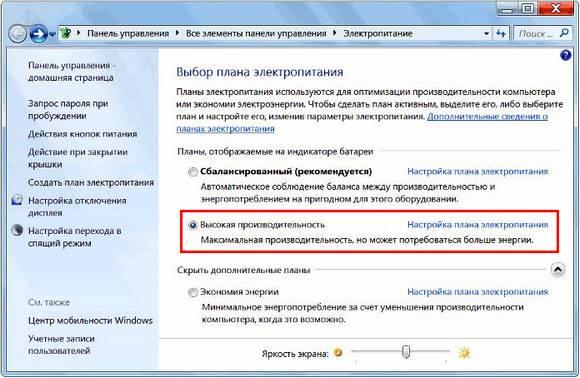
Task: Click the 'Яркость экрана' slider thumb
Action: pos(406,351)
